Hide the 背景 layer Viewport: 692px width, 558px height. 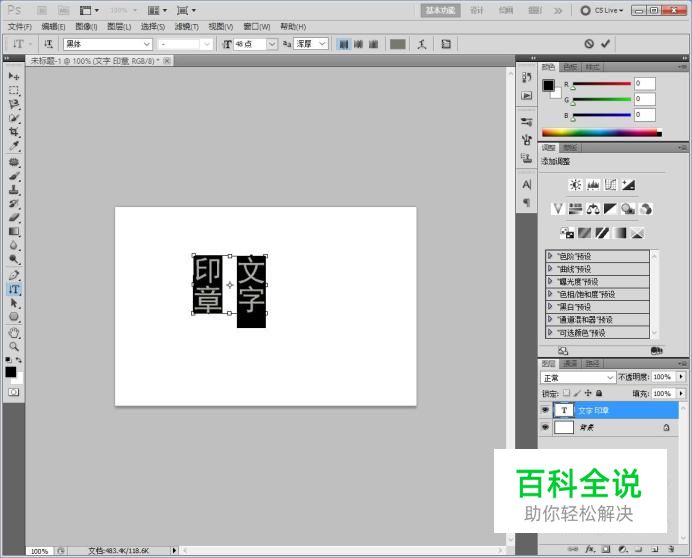[545, 427]
